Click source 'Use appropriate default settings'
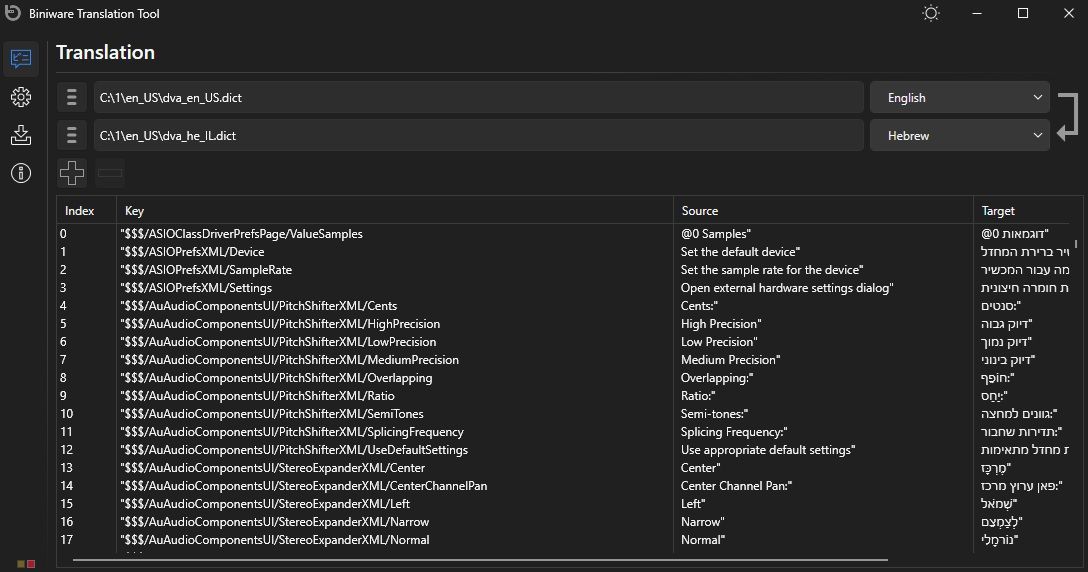Screen dimensions: 1088x572 pos(768,451)
